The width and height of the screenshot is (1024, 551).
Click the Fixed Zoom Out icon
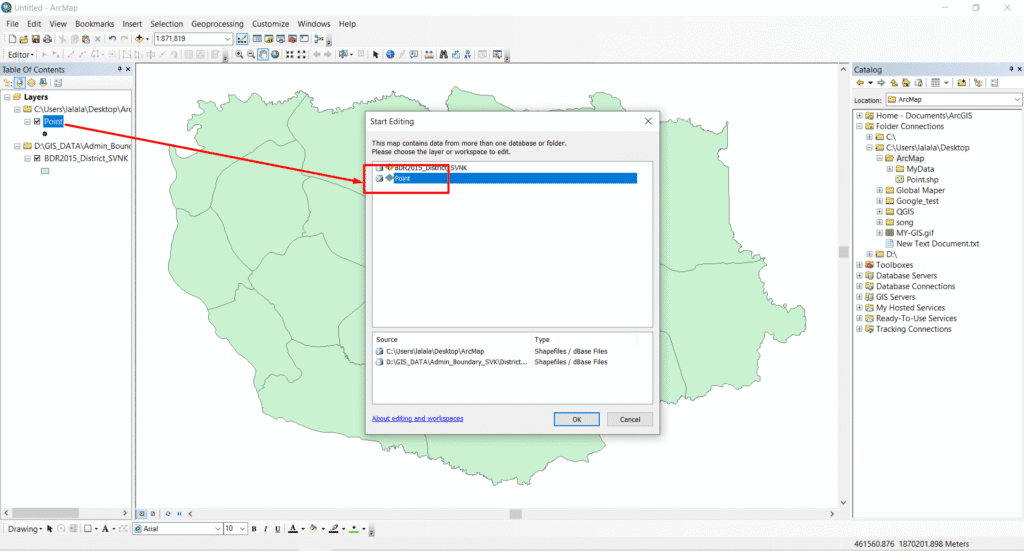click(301, 55)
